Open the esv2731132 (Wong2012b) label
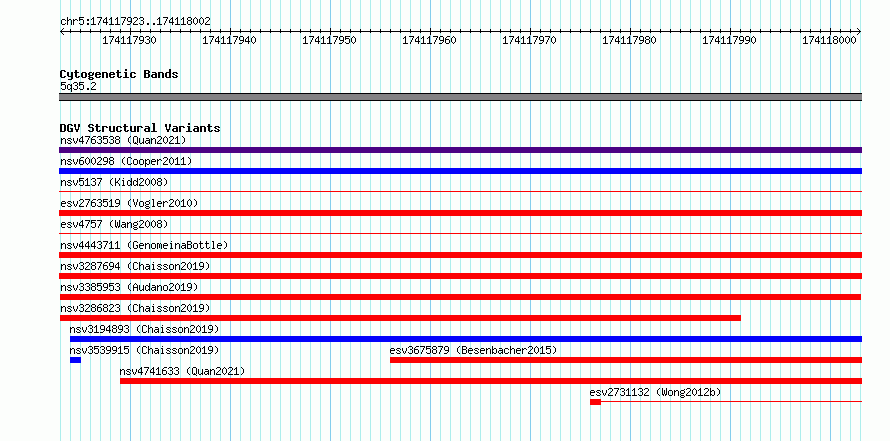890x441 pixels. (x=656, y=392)
